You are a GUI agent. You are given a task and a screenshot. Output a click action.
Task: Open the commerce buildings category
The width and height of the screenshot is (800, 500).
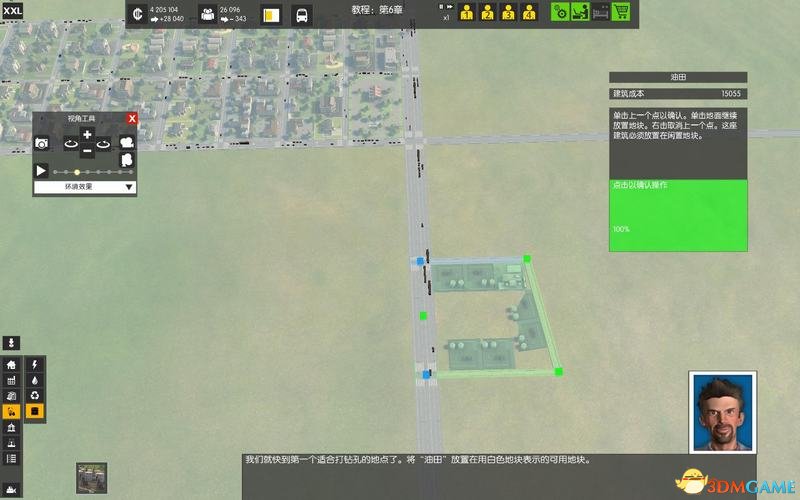(x=11, y=396)
